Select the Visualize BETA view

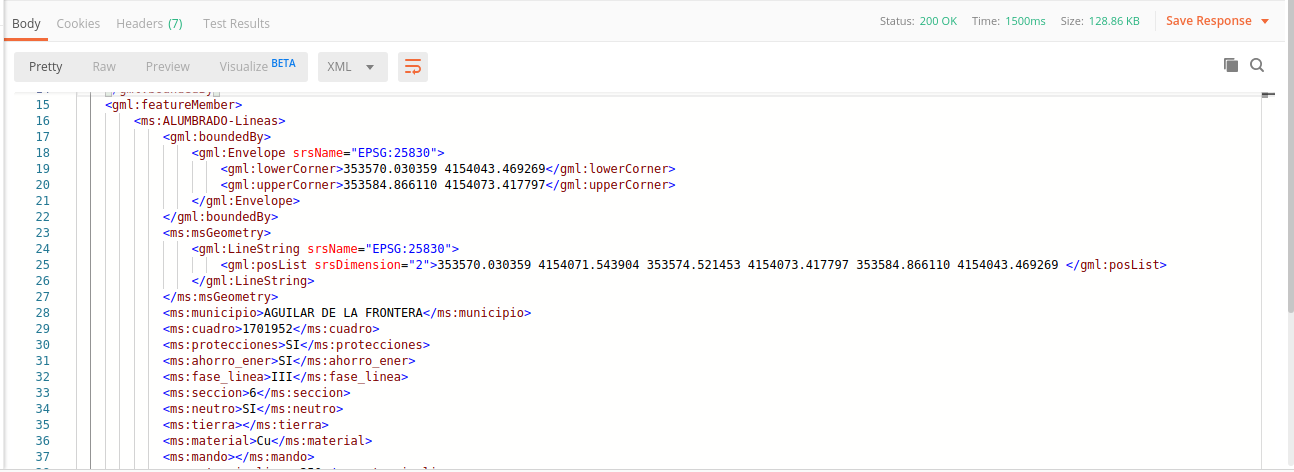click(x=257, y=67)
